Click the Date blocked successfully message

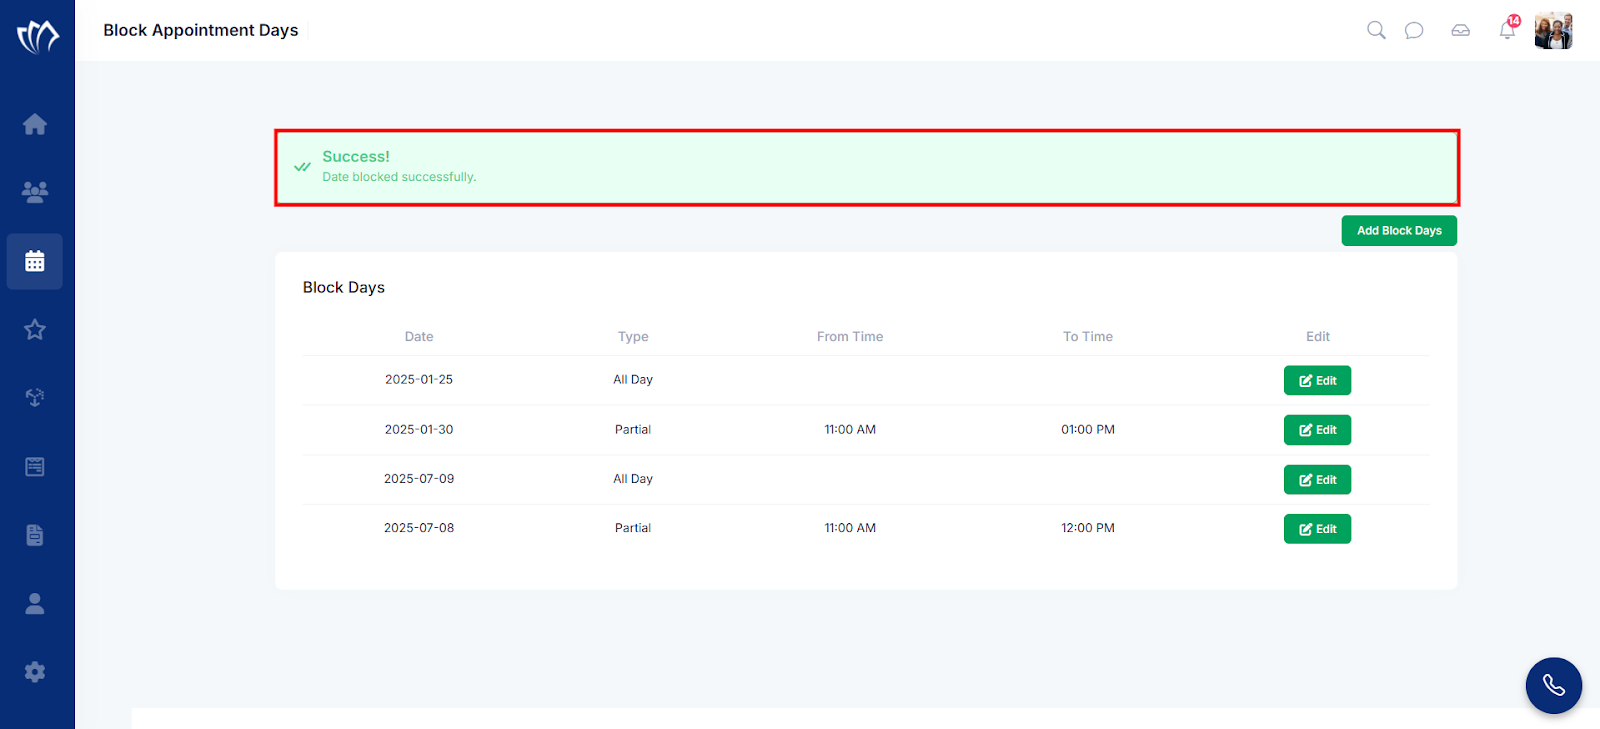pos(399,177)
